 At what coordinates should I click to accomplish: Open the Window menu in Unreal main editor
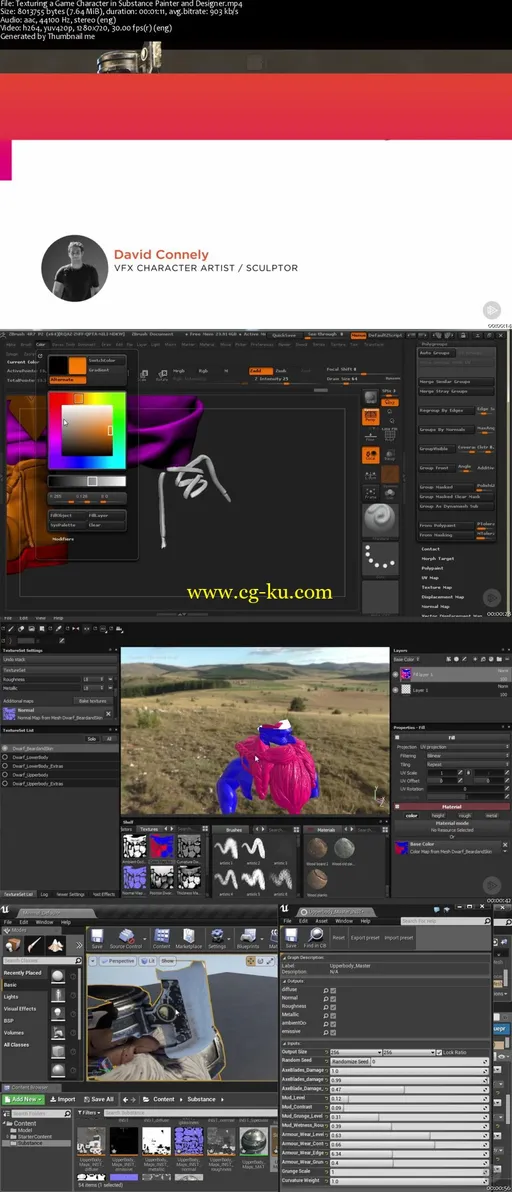tap(44, 921)
